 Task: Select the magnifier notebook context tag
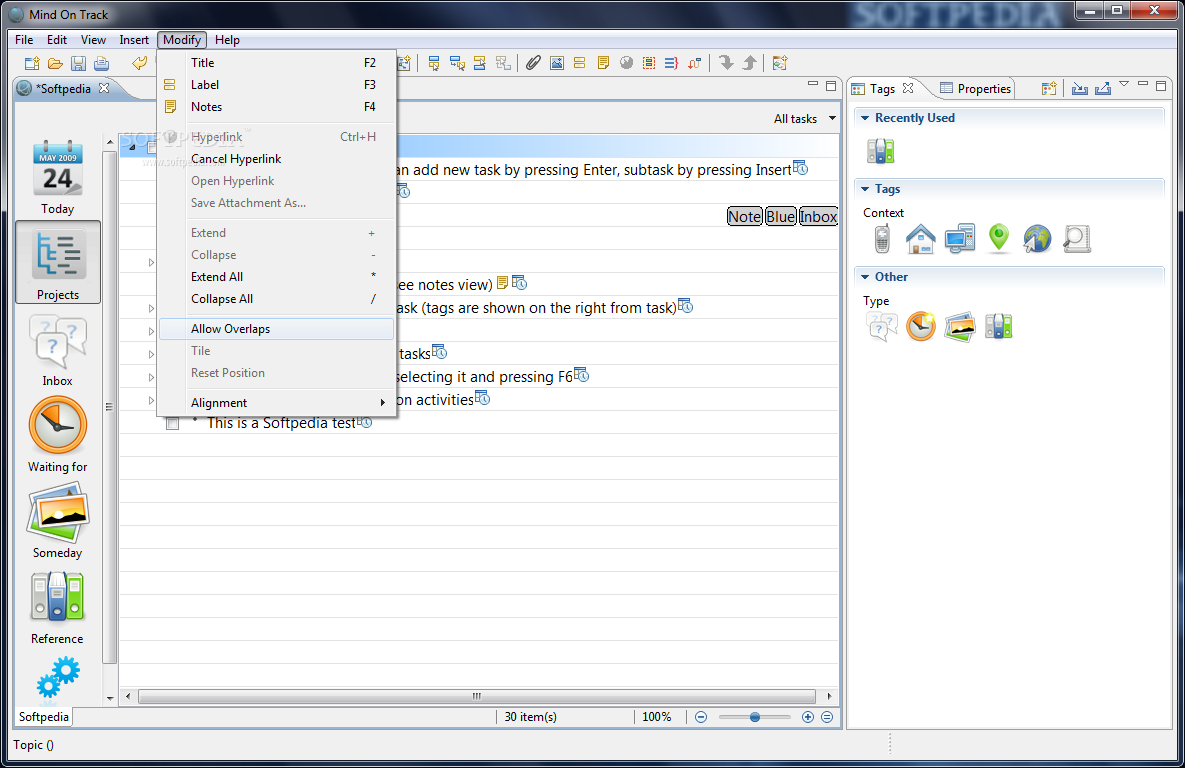coord(1076,239)
